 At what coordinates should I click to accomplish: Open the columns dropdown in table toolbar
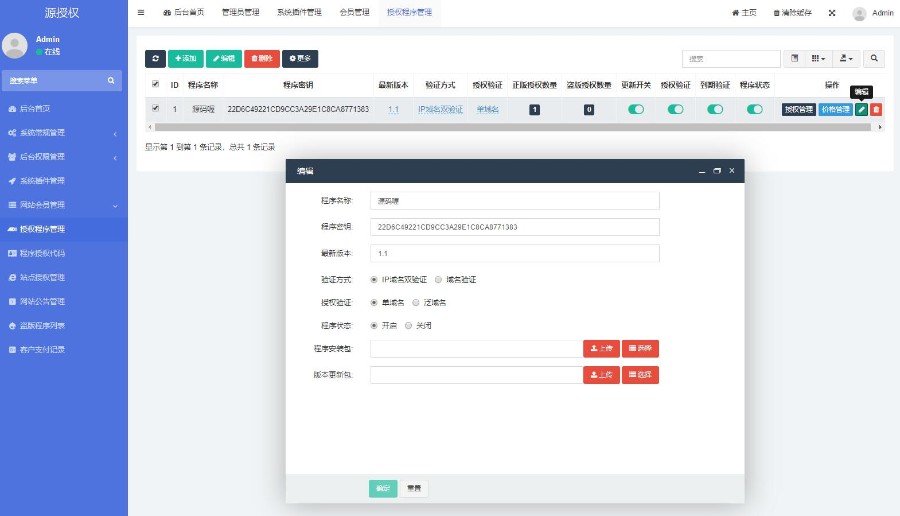coord(819,59)
